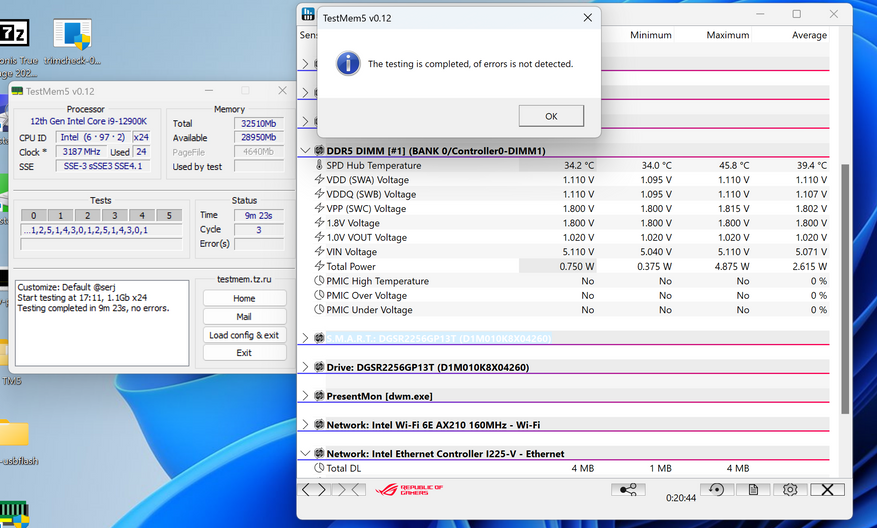Click the left navigation arrow in HWiNFO toolbar
Image resolution: width=877 pixels, height=528 pixels.
pos(307,489)
